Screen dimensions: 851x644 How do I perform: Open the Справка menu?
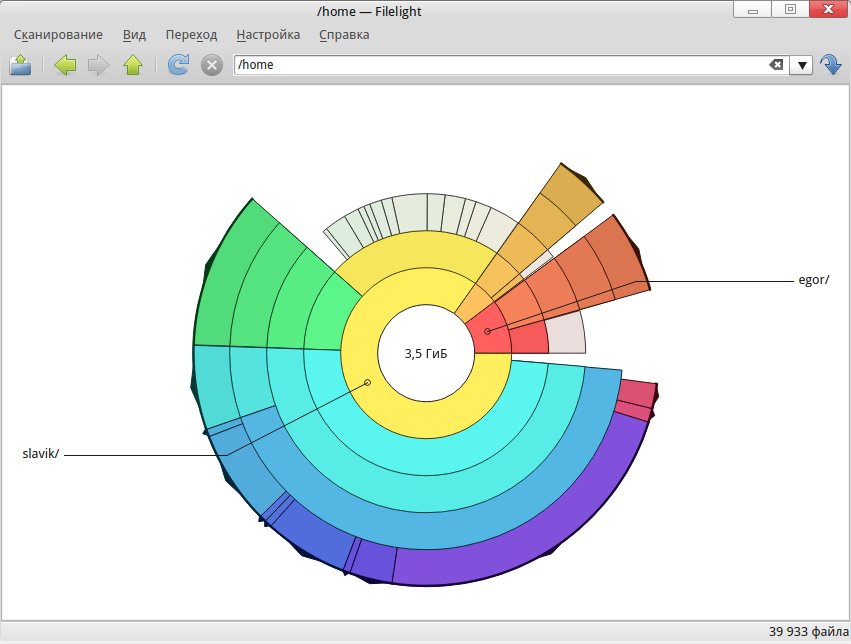click(344, 34)
